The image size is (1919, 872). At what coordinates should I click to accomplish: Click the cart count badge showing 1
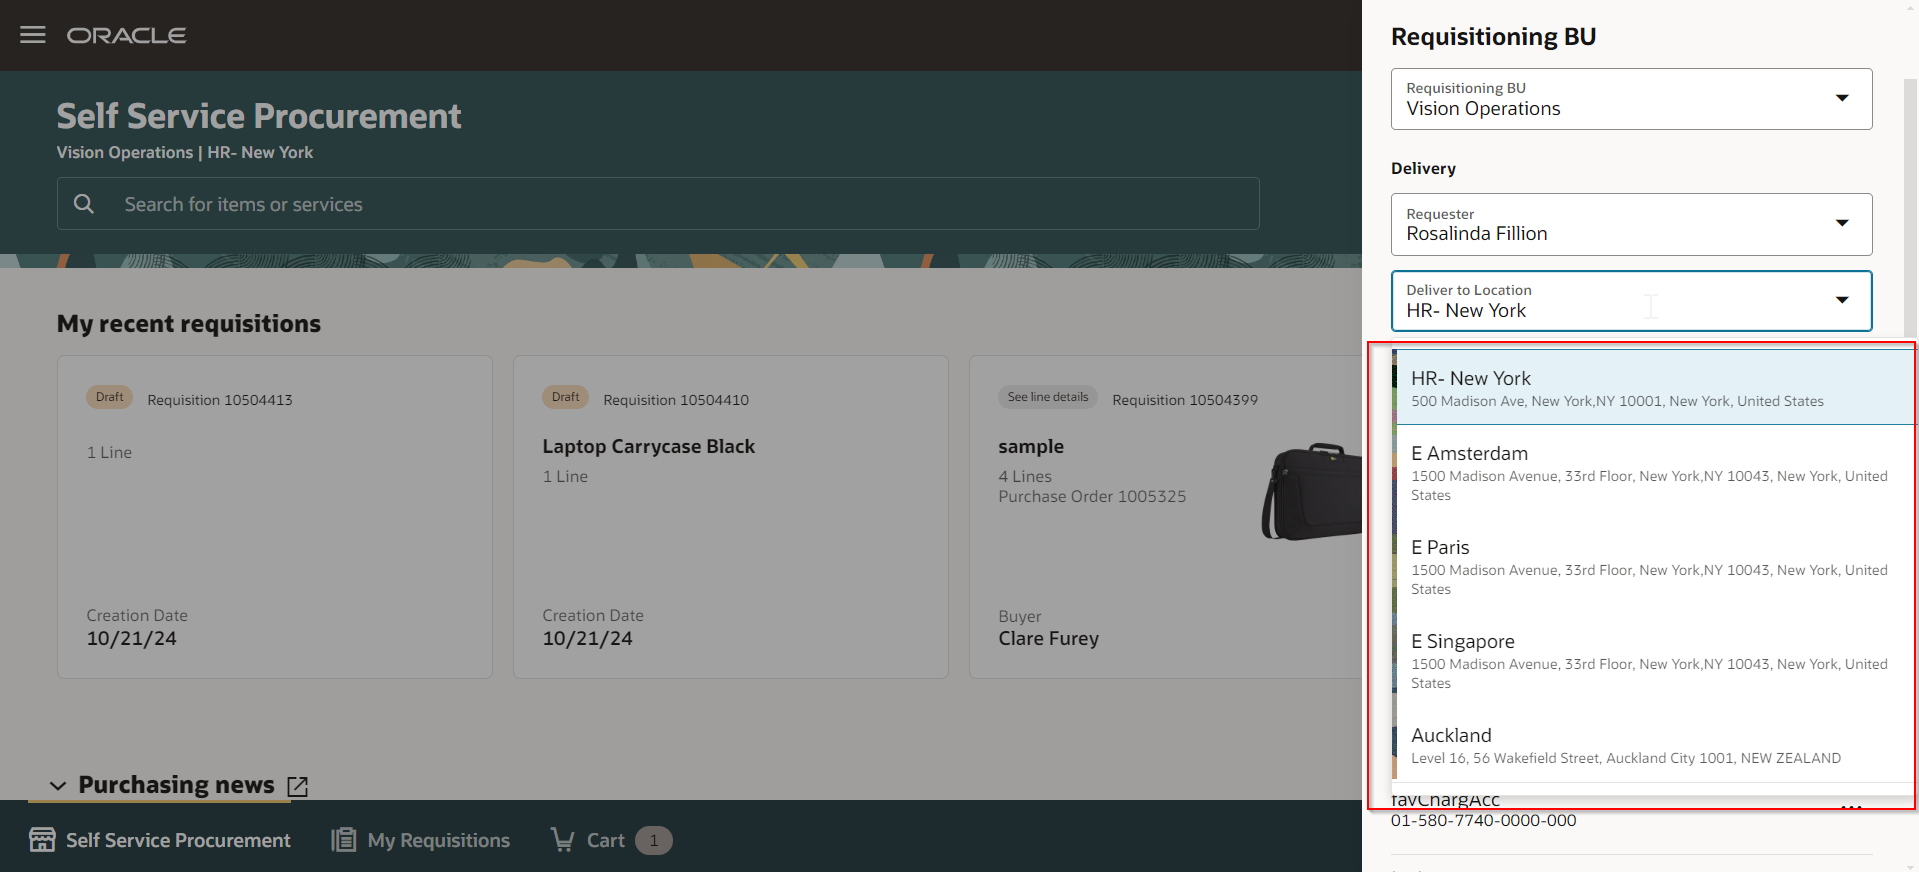(x=654, y=840)
